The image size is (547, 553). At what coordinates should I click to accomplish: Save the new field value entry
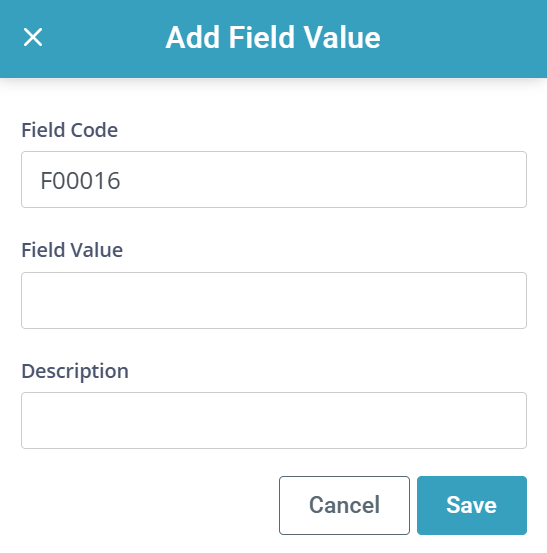[x=472, y=505]
